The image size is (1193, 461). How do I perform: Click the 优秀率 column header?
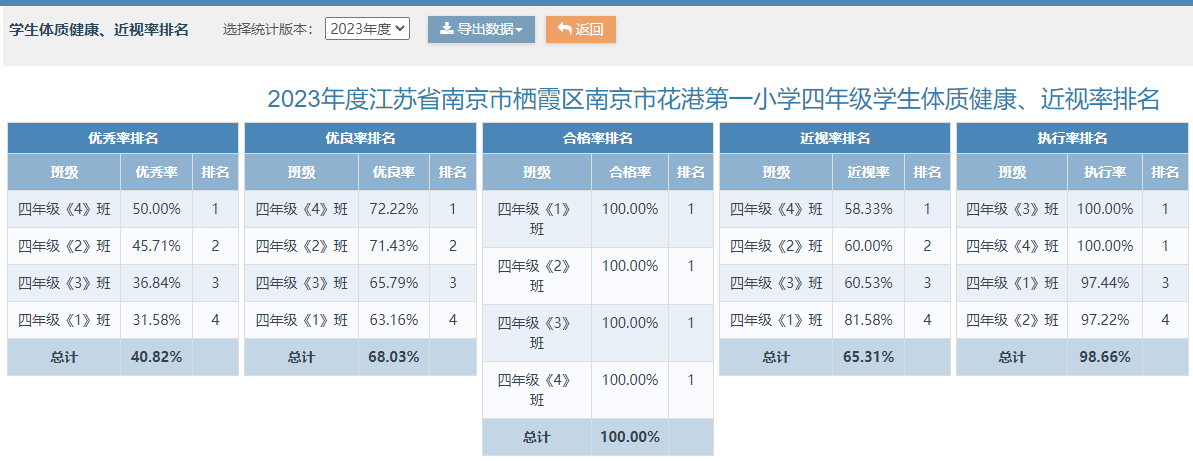click(x=157, y=172)
